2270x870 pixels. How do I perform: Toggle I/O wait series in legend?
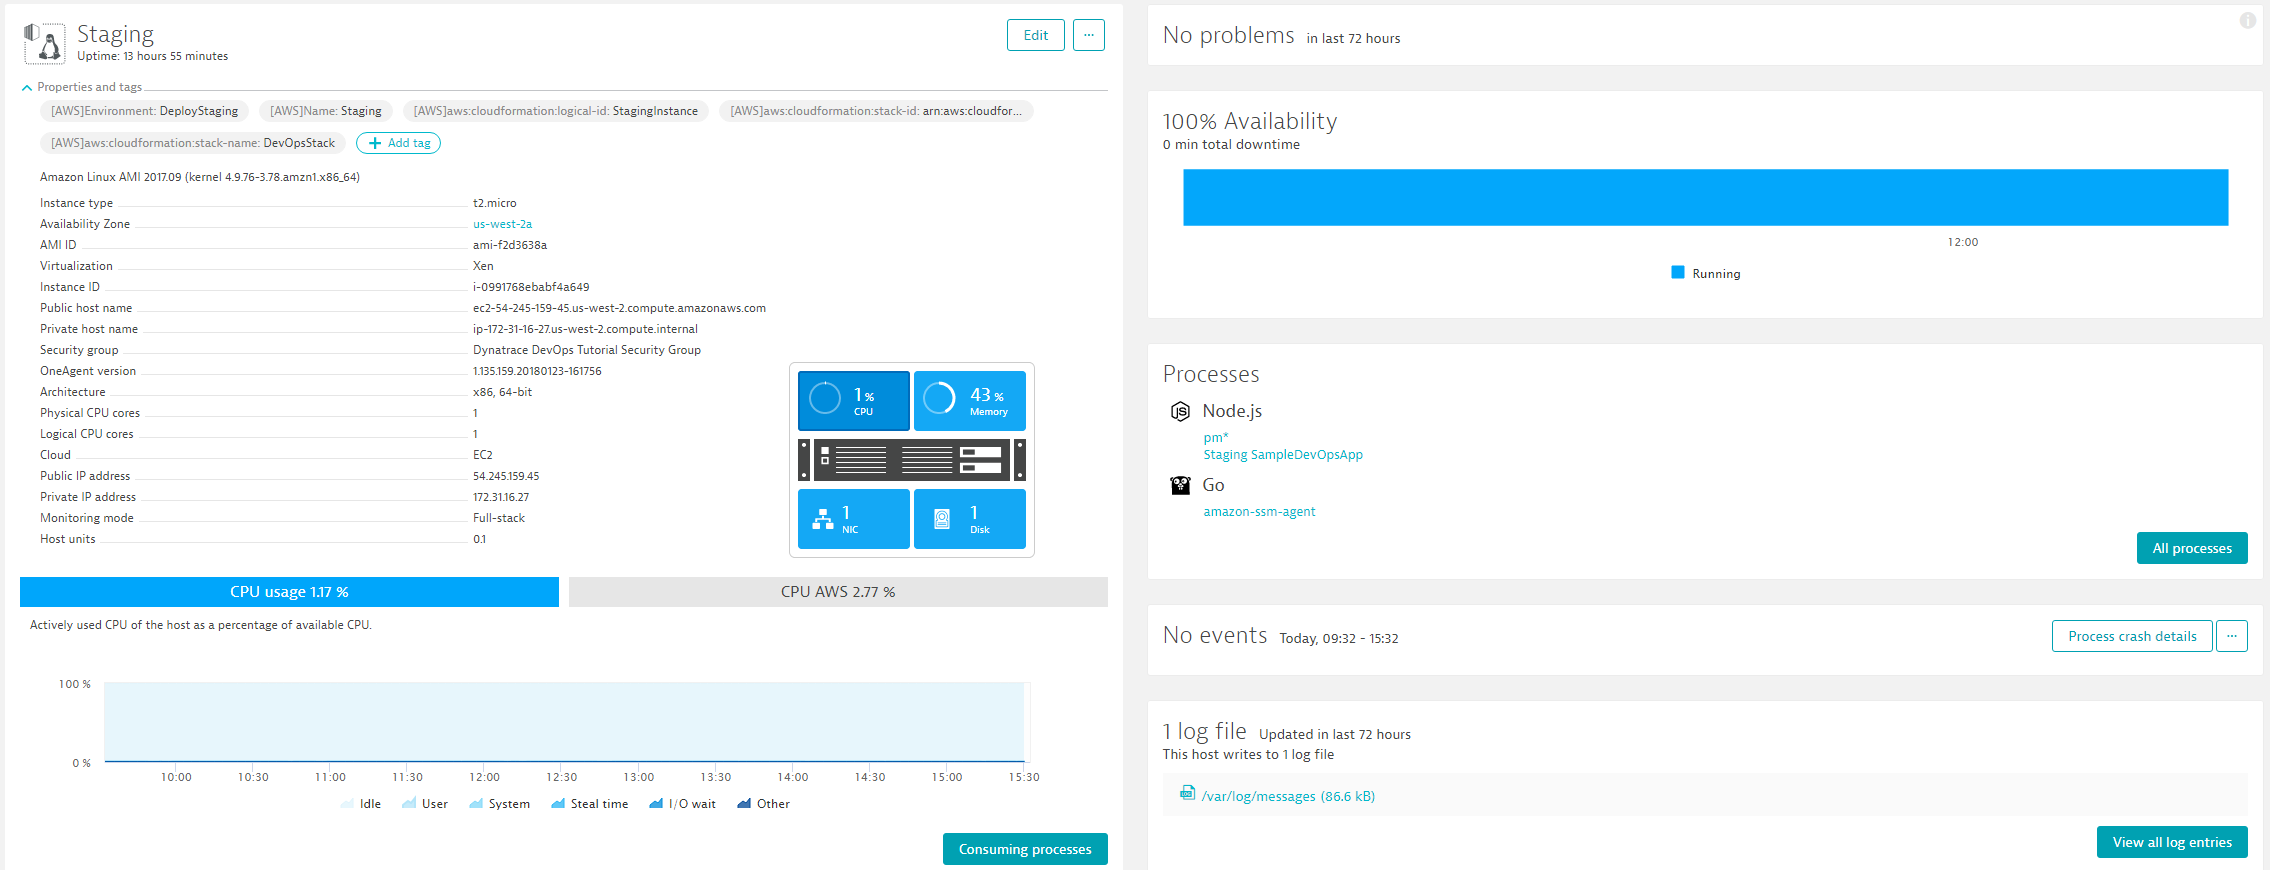click(x=683, y=804)
